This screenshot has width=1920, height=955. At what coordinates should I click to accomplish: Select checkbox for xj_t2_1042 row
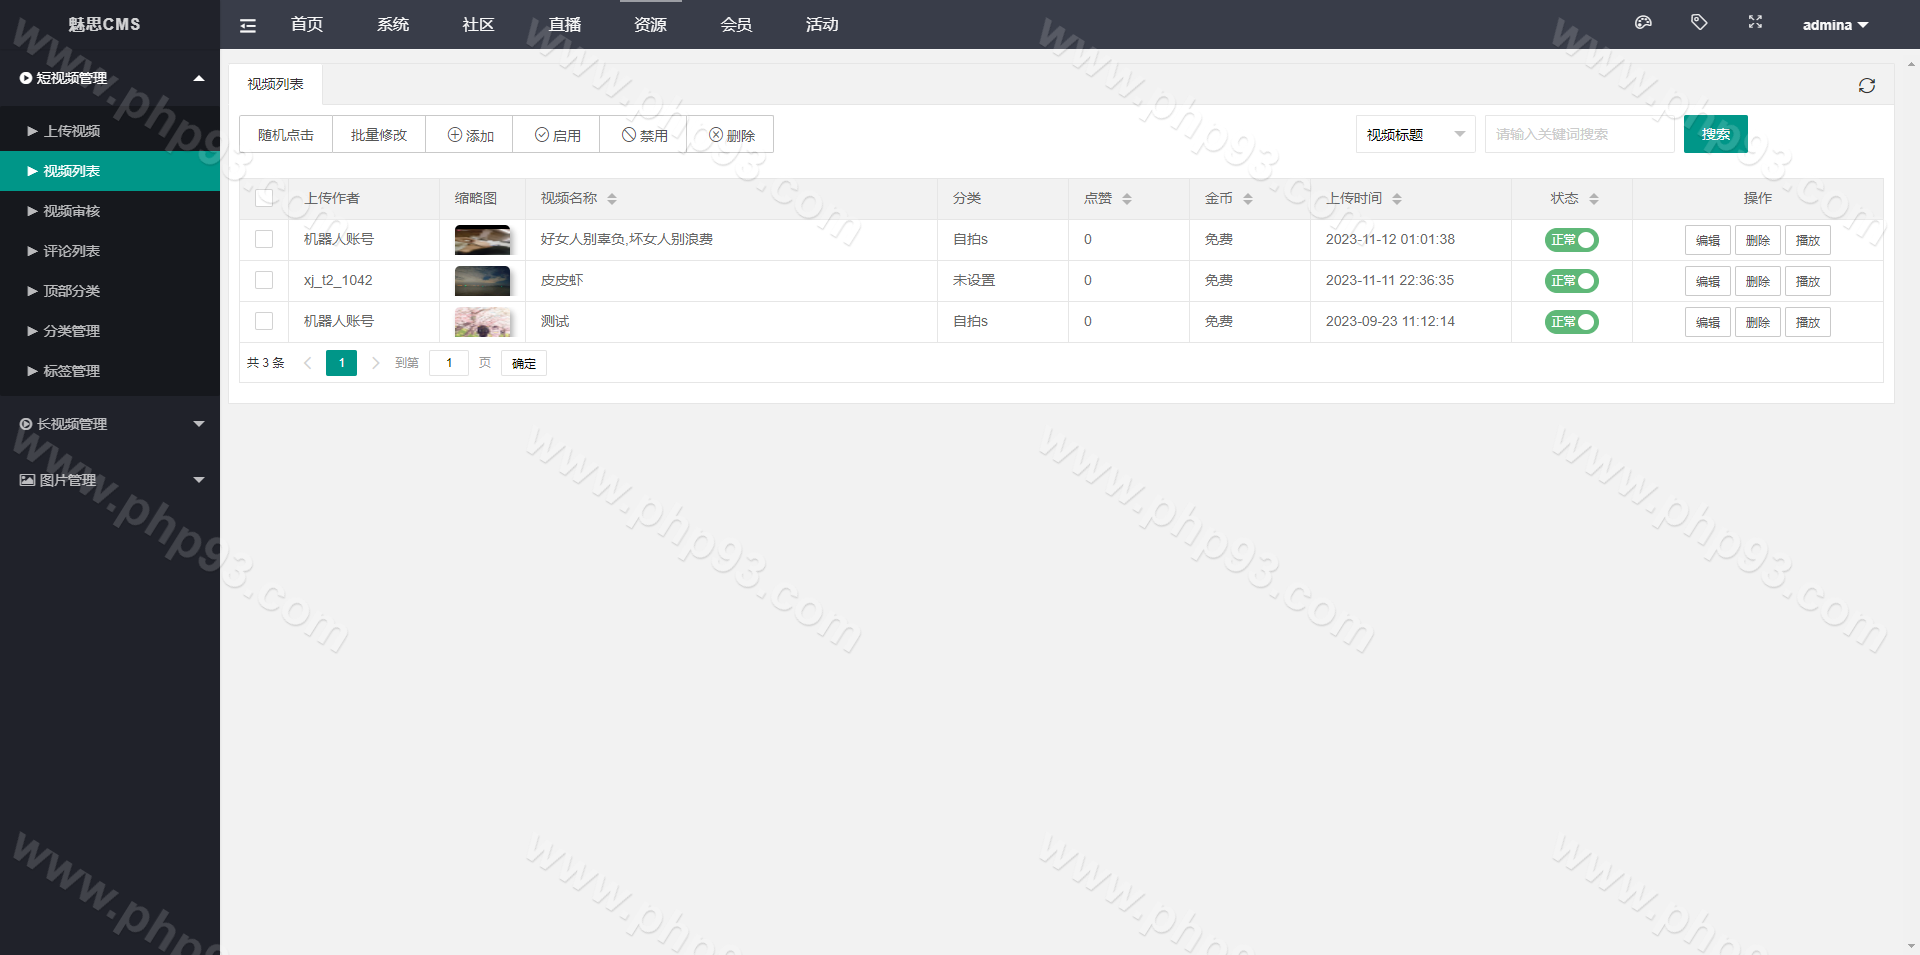(264, 280)
